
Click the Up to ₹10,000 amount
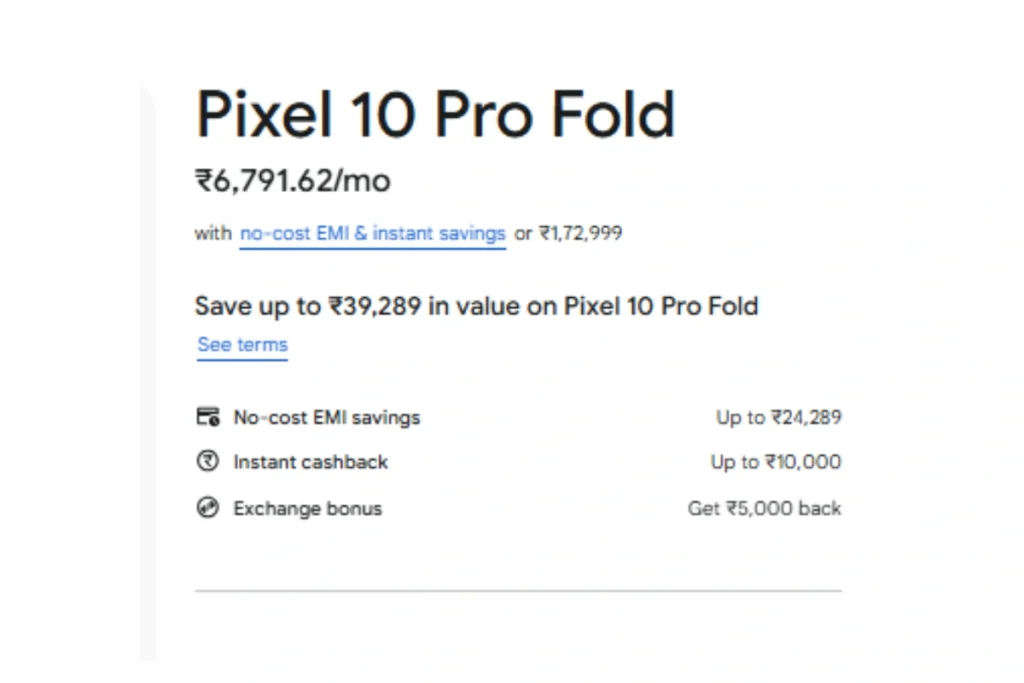775,463
